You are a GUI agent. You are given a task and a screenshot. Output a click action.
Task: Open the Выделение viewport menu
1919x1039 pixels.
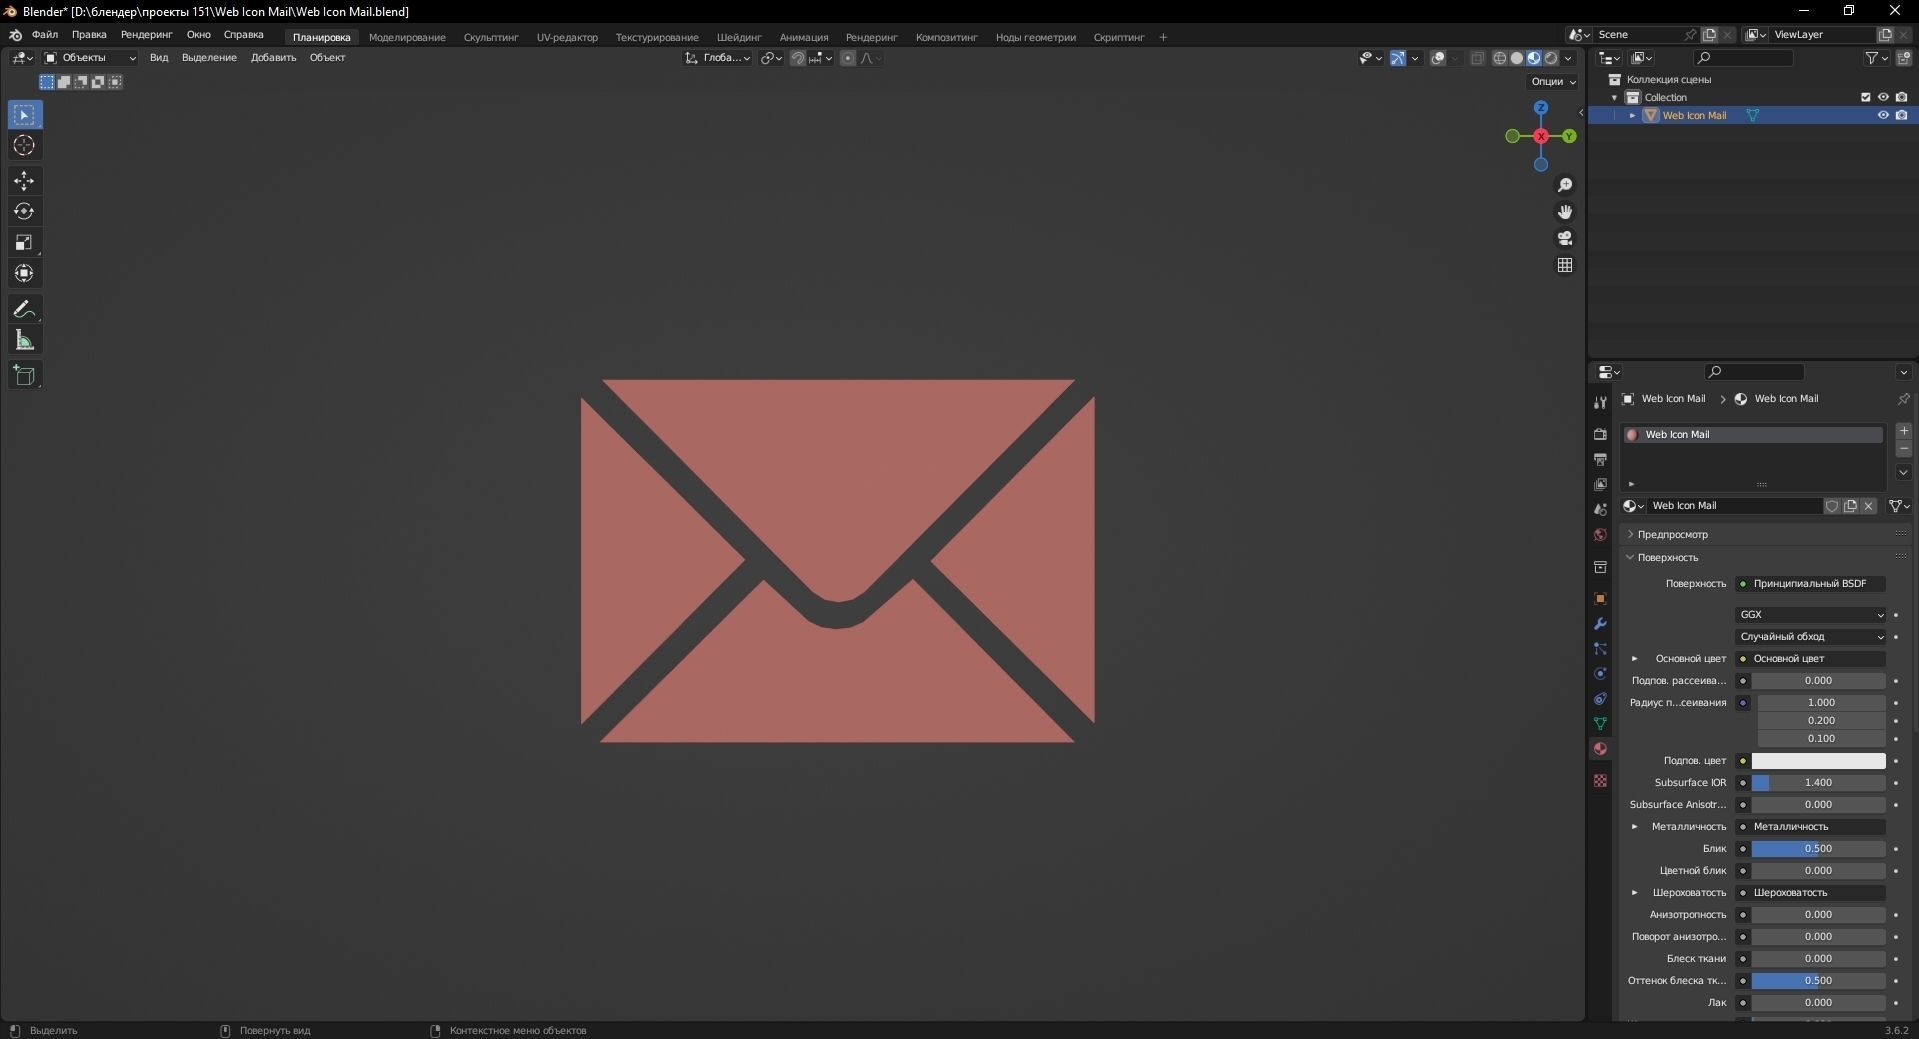tap(209, 58)
